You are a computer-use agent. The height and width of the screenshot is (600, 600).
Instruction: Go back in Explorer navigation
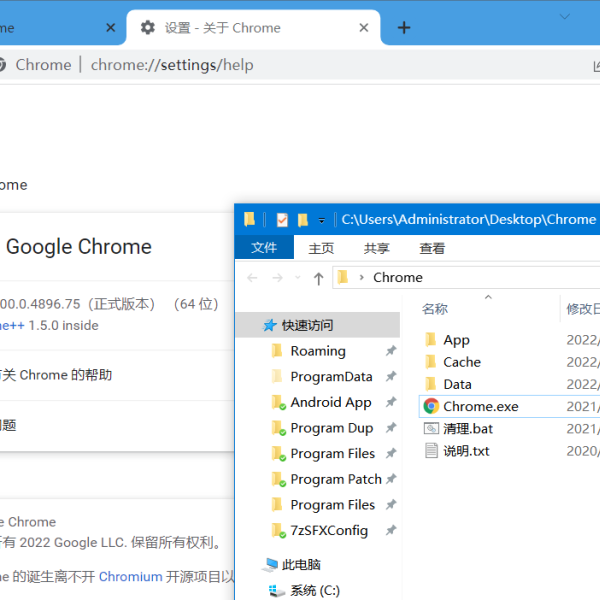click(x=252, y=277)
